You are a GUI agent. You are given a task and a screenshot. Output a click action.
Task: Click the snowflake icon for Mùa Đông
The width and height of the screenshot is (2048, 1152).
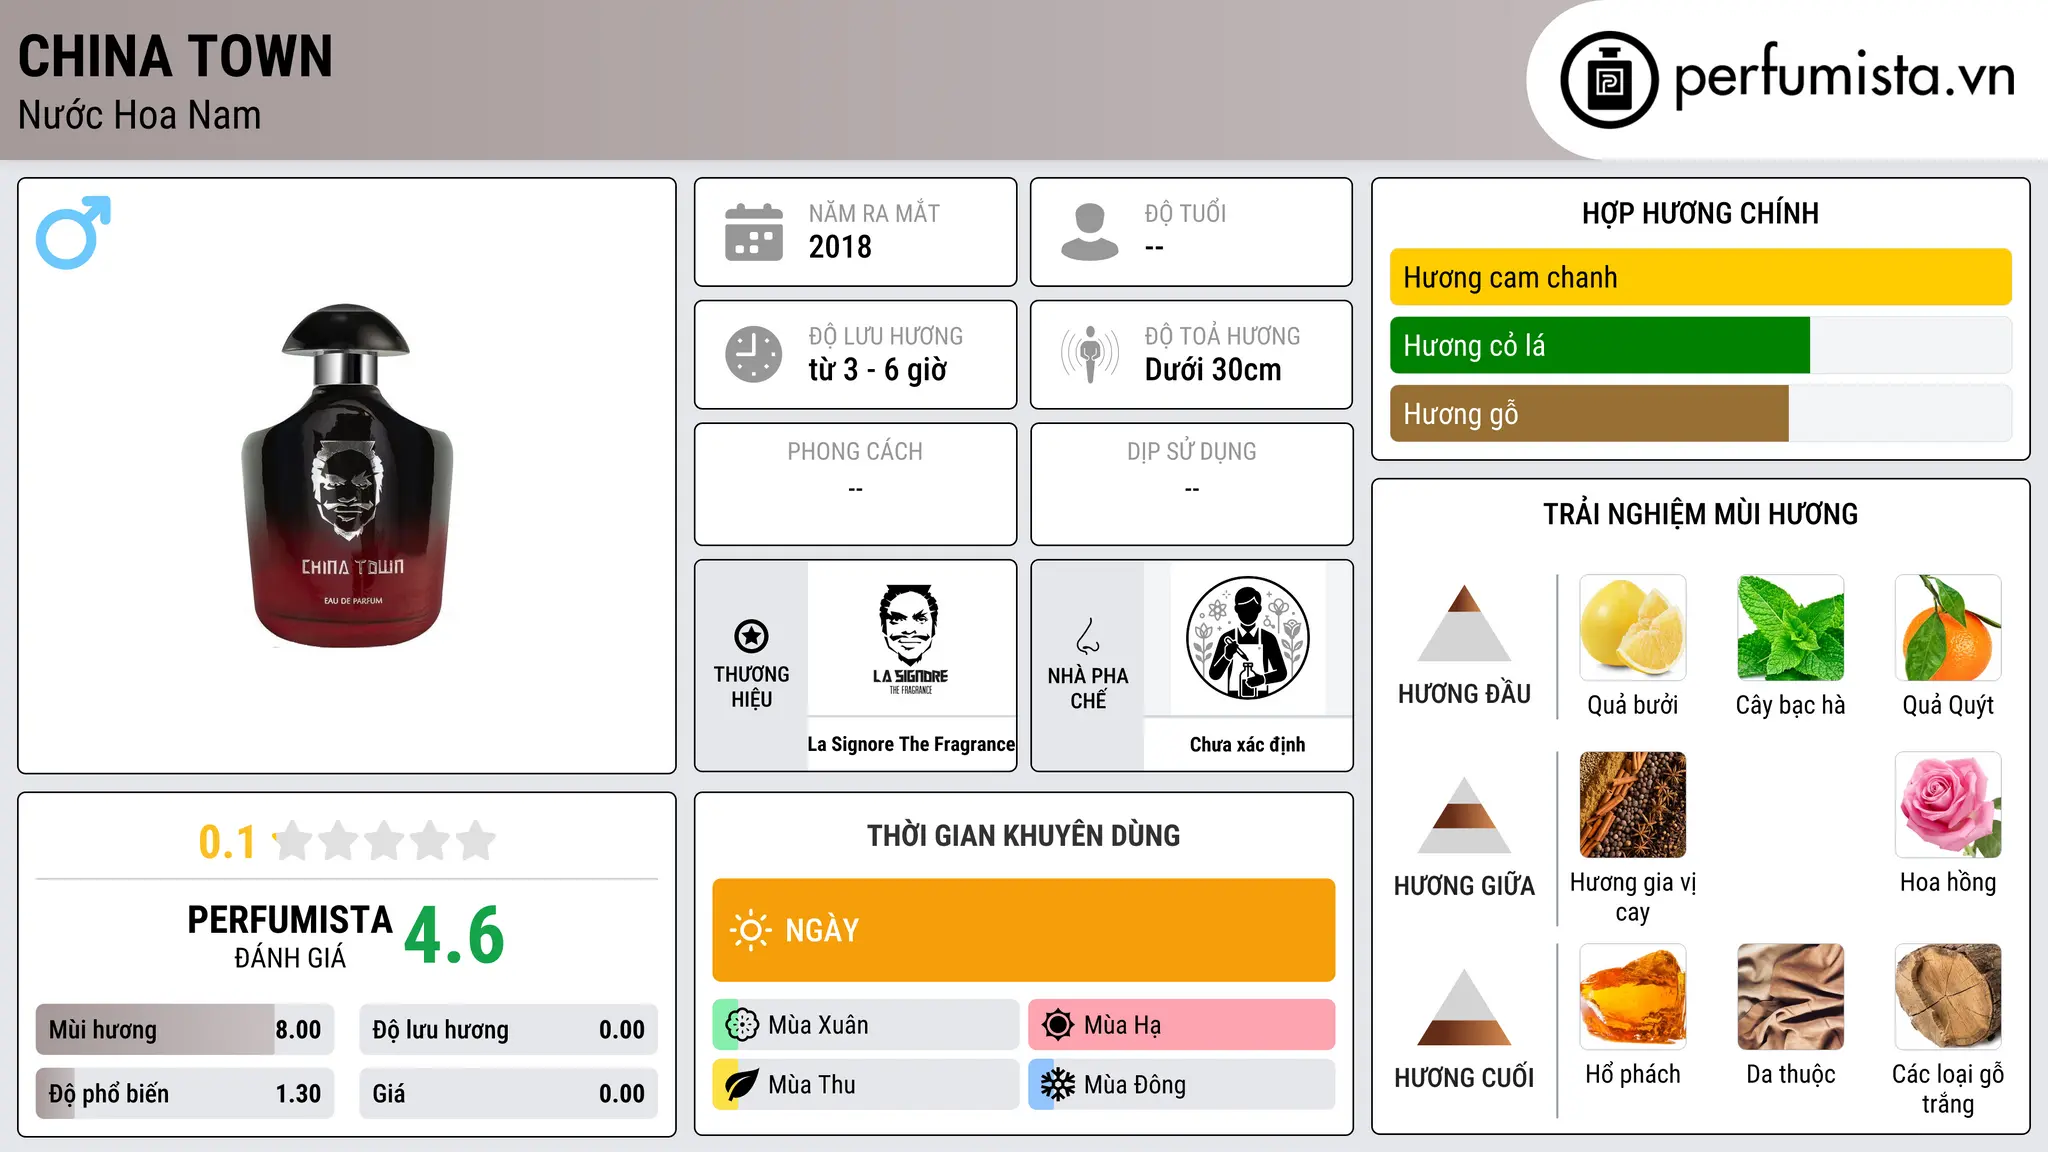[1058, 1085]
